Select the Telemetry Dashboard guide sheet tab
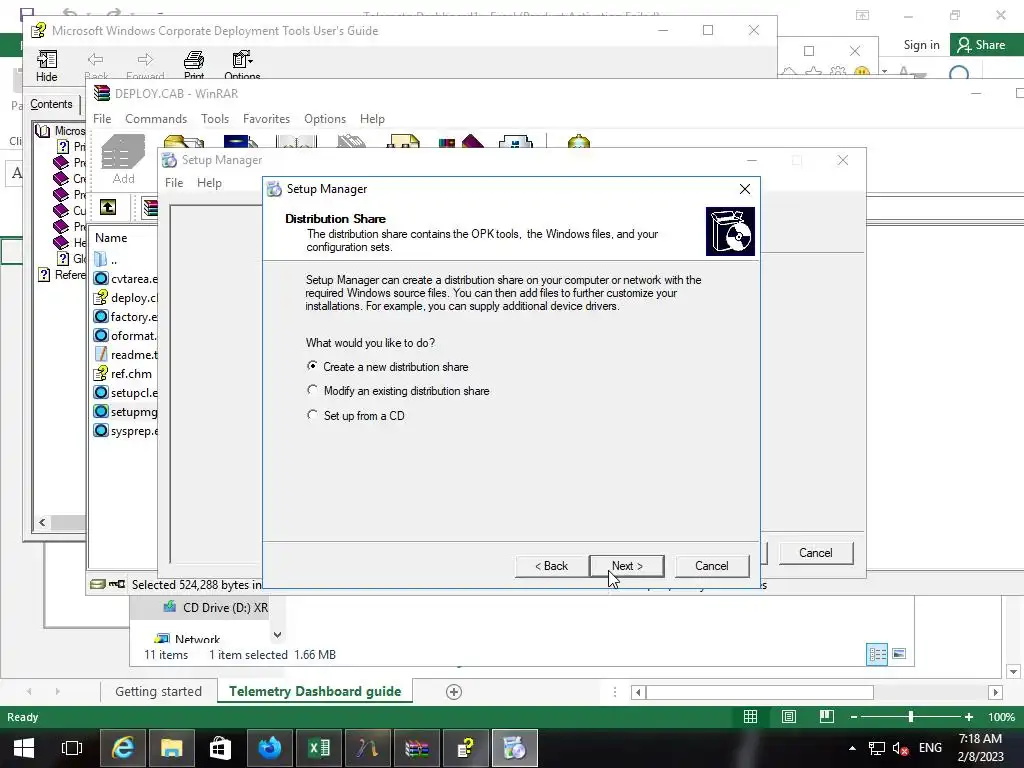Image resolution: width=1024 pixels, height=768 pixels. pyautogui.click(x=315, y=692)
